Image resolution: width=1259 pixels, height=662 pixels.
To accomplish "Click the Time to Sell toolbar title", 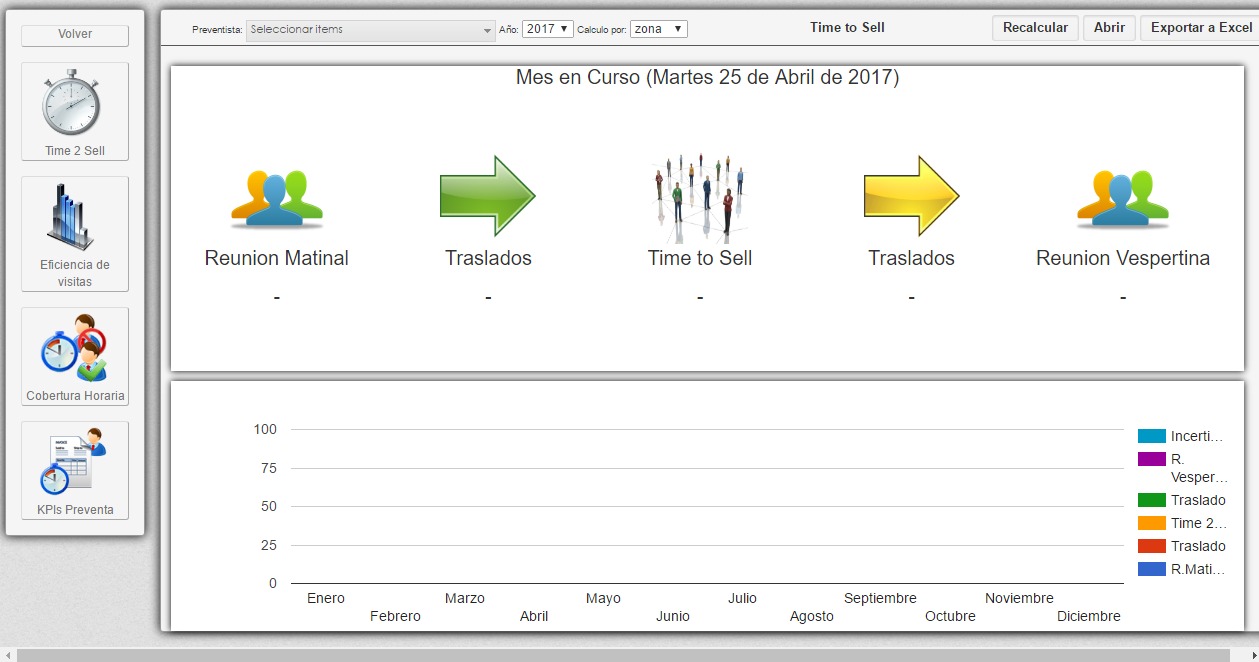I will [847, 28].
